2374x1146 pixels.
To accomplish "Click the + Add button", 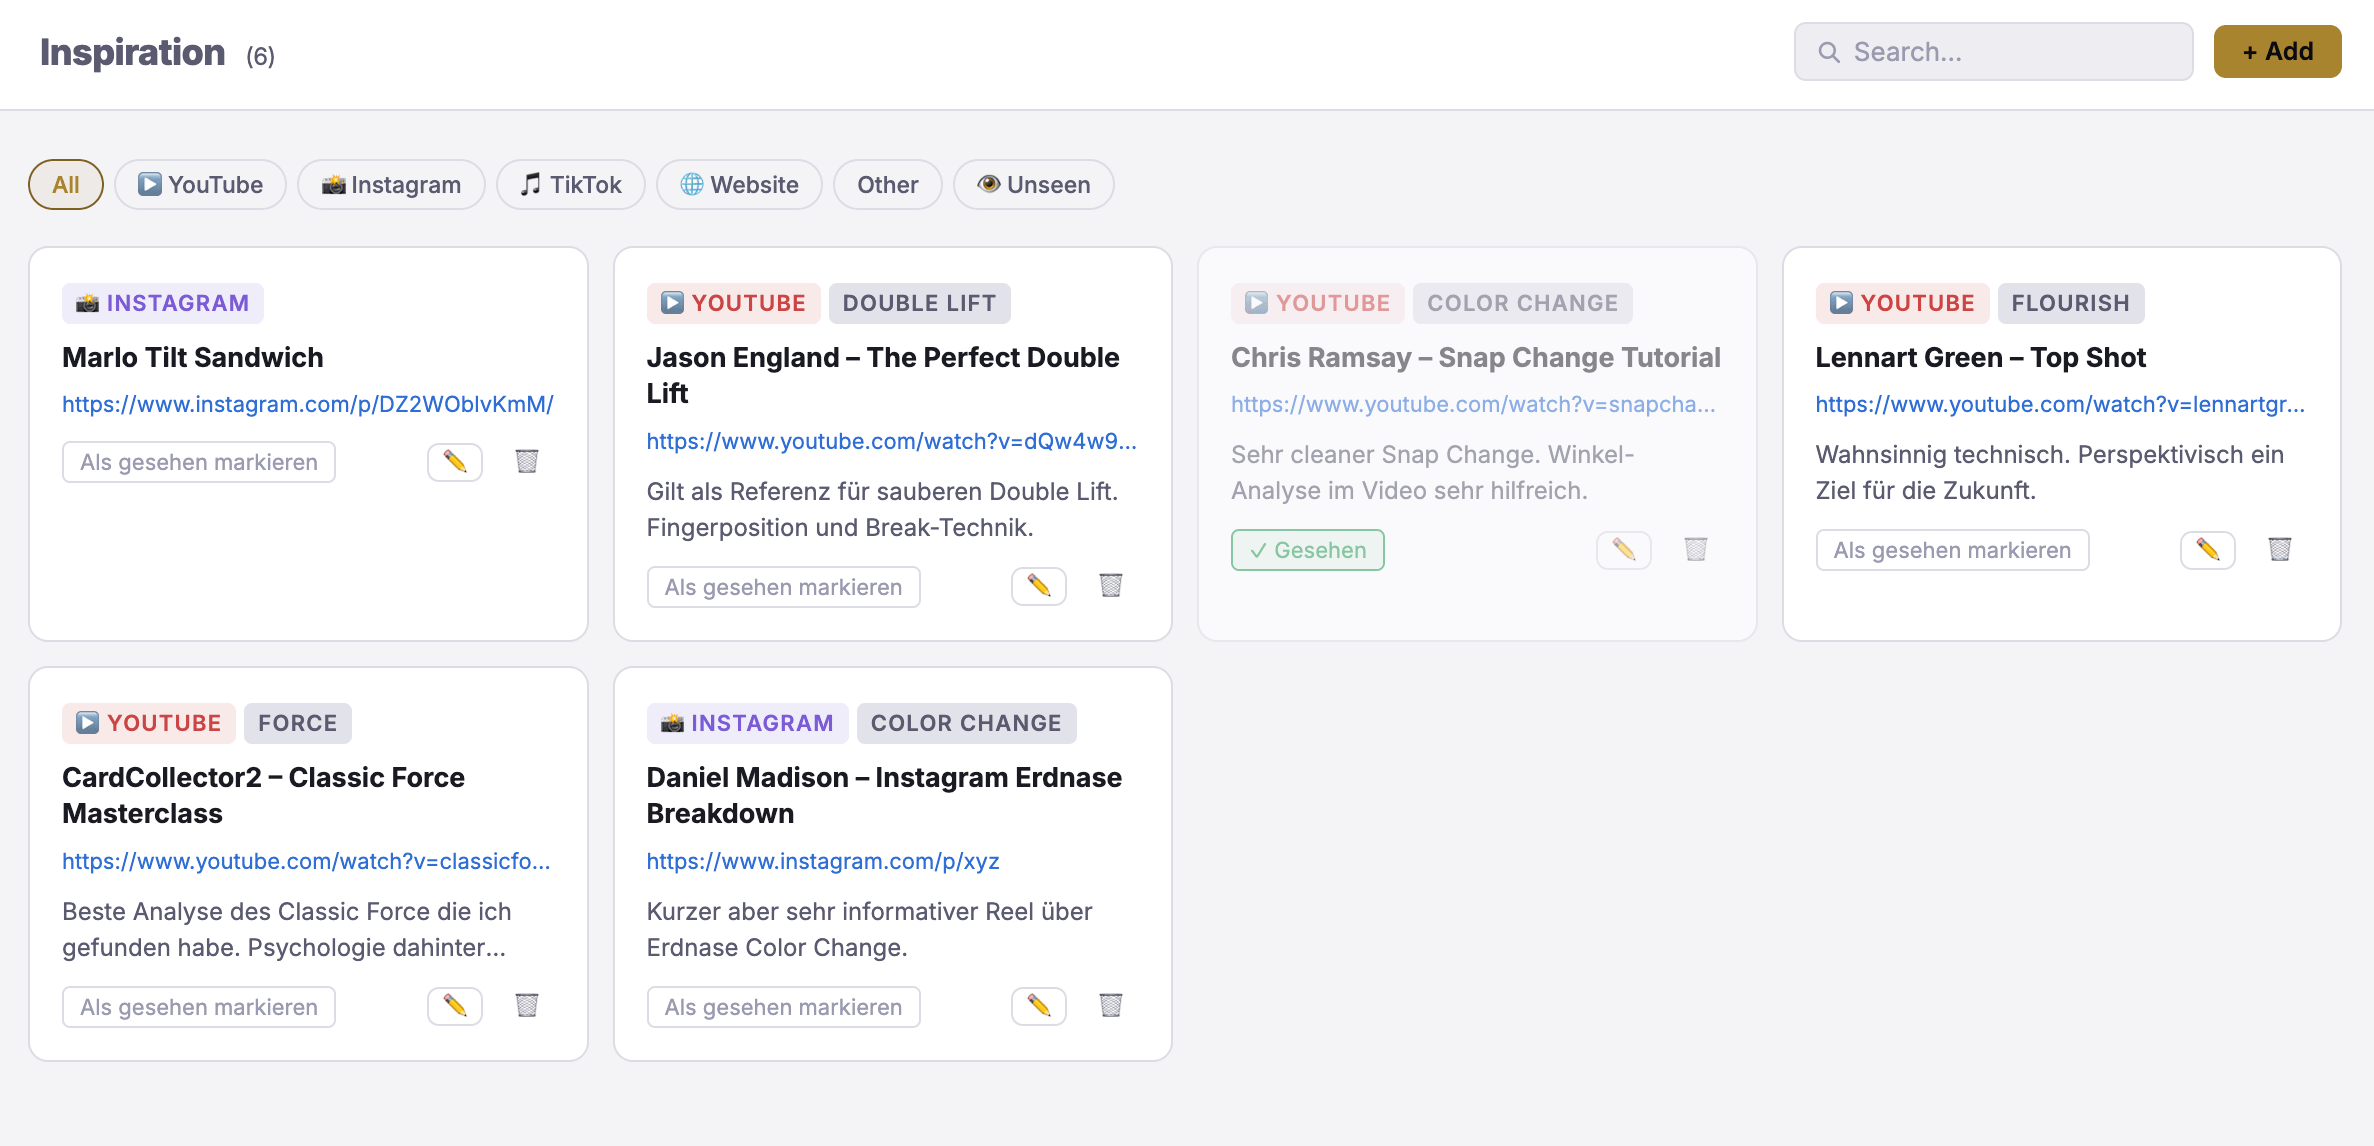I will (2277, 52).
